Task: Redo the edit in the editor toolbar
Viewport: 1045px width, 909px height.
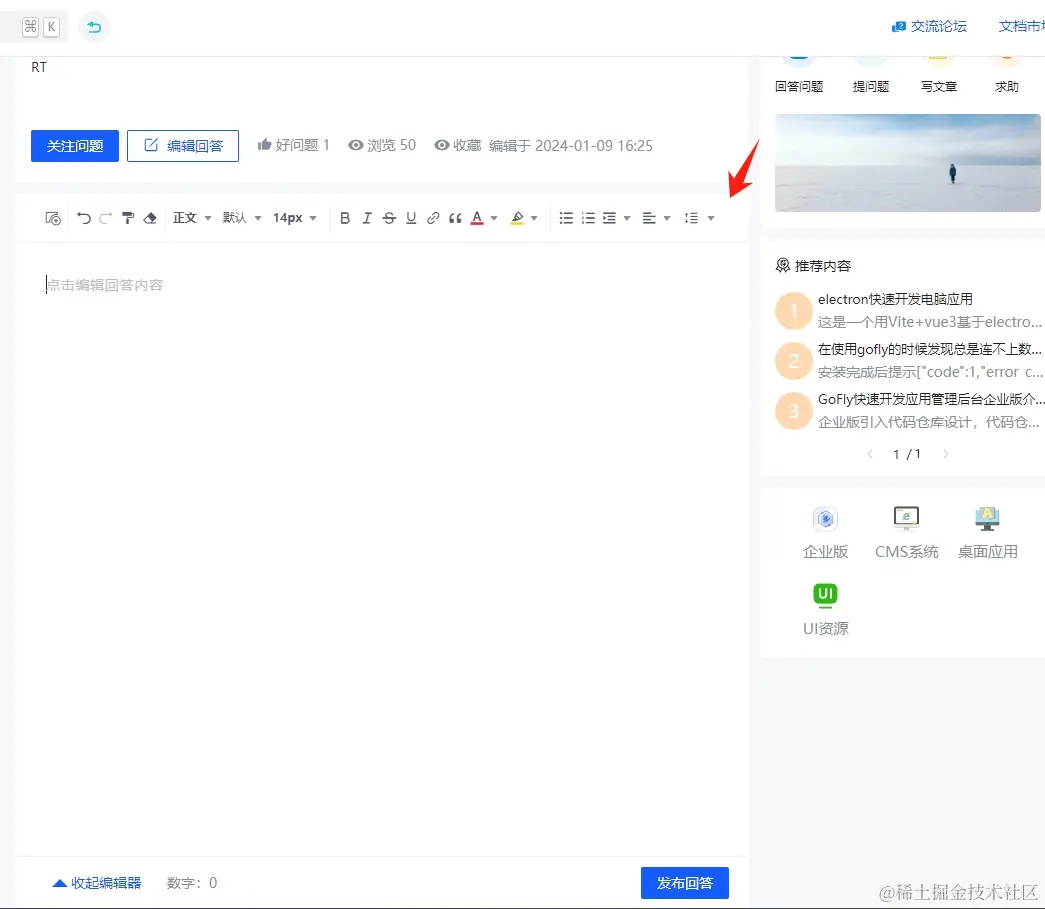Action: (x=105, y=218)
